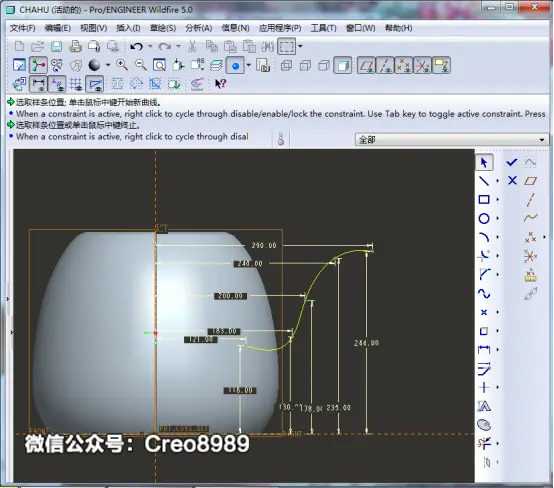
Task: Toggle constraint display button
Action: [57, 84]
